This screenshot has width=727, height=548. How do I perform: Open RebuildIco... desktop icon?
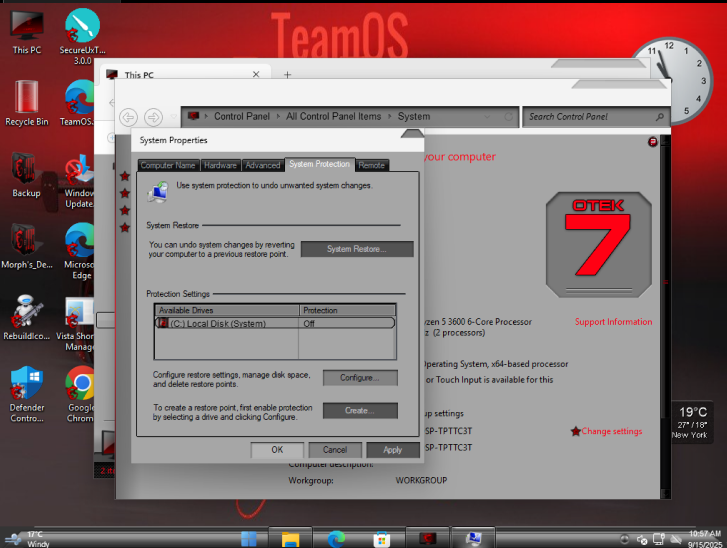coord(26,318)
